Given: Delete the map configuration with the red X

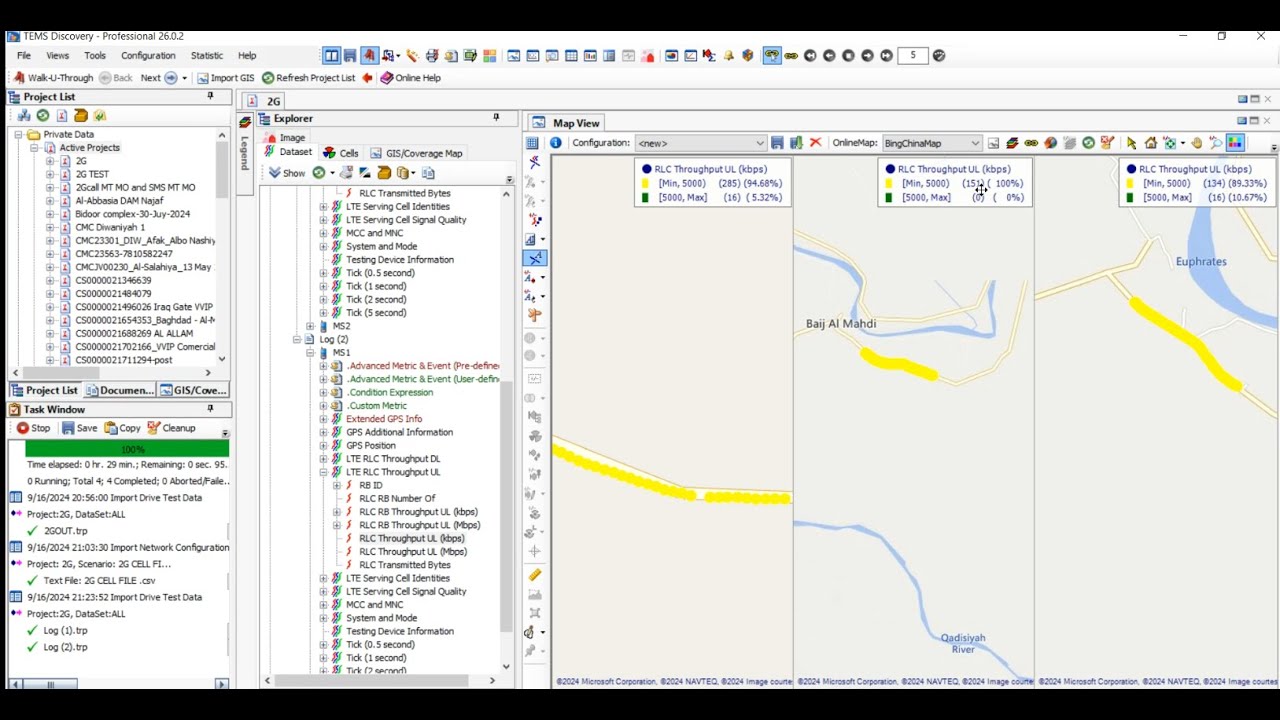Looking at the screenshot, I should pos(815,143).
